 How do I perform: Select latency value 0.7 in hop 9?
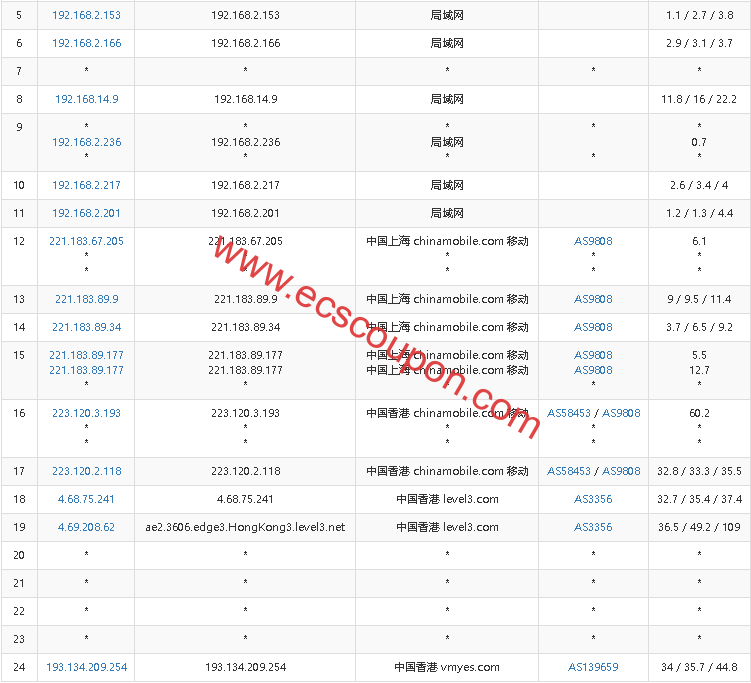pyautogui.click(x=699, y=142)
